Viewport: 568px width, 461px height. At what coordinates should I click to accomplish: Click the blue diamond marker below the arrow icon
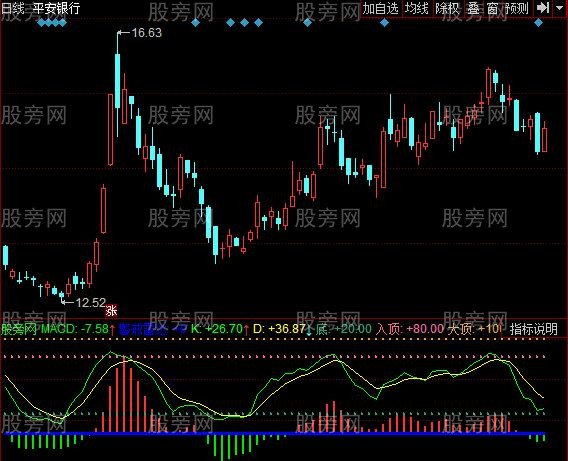(539, 23)
